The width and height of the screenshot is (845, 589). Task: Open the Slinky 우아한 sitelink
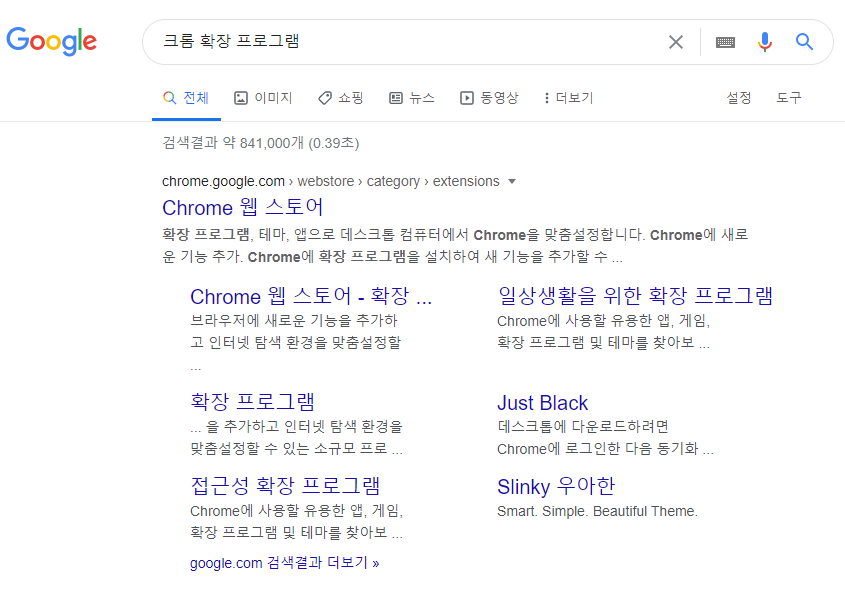coord(556,486)
